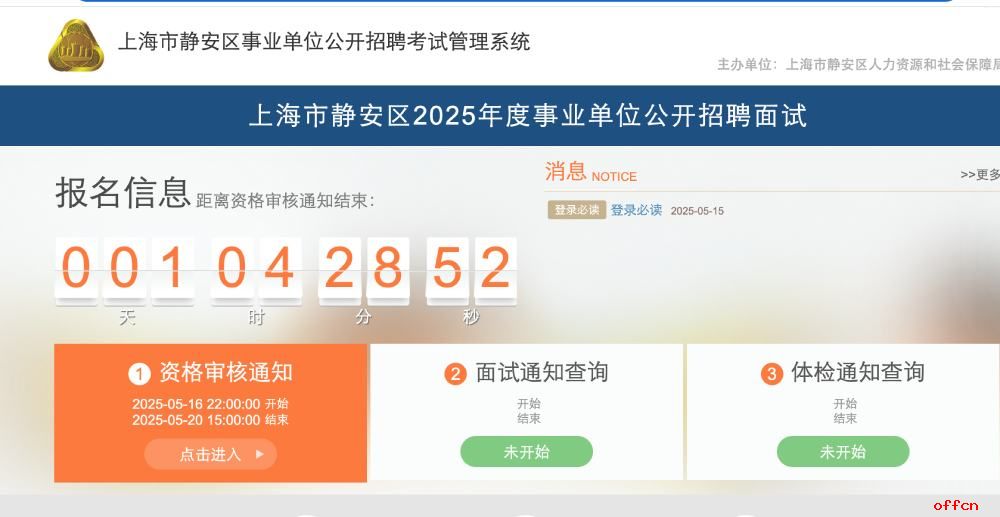The height and width of the screenshot is (517, 1000).
Task: Click the 登录必读 tan tag badge
Action: coord(577,210)
